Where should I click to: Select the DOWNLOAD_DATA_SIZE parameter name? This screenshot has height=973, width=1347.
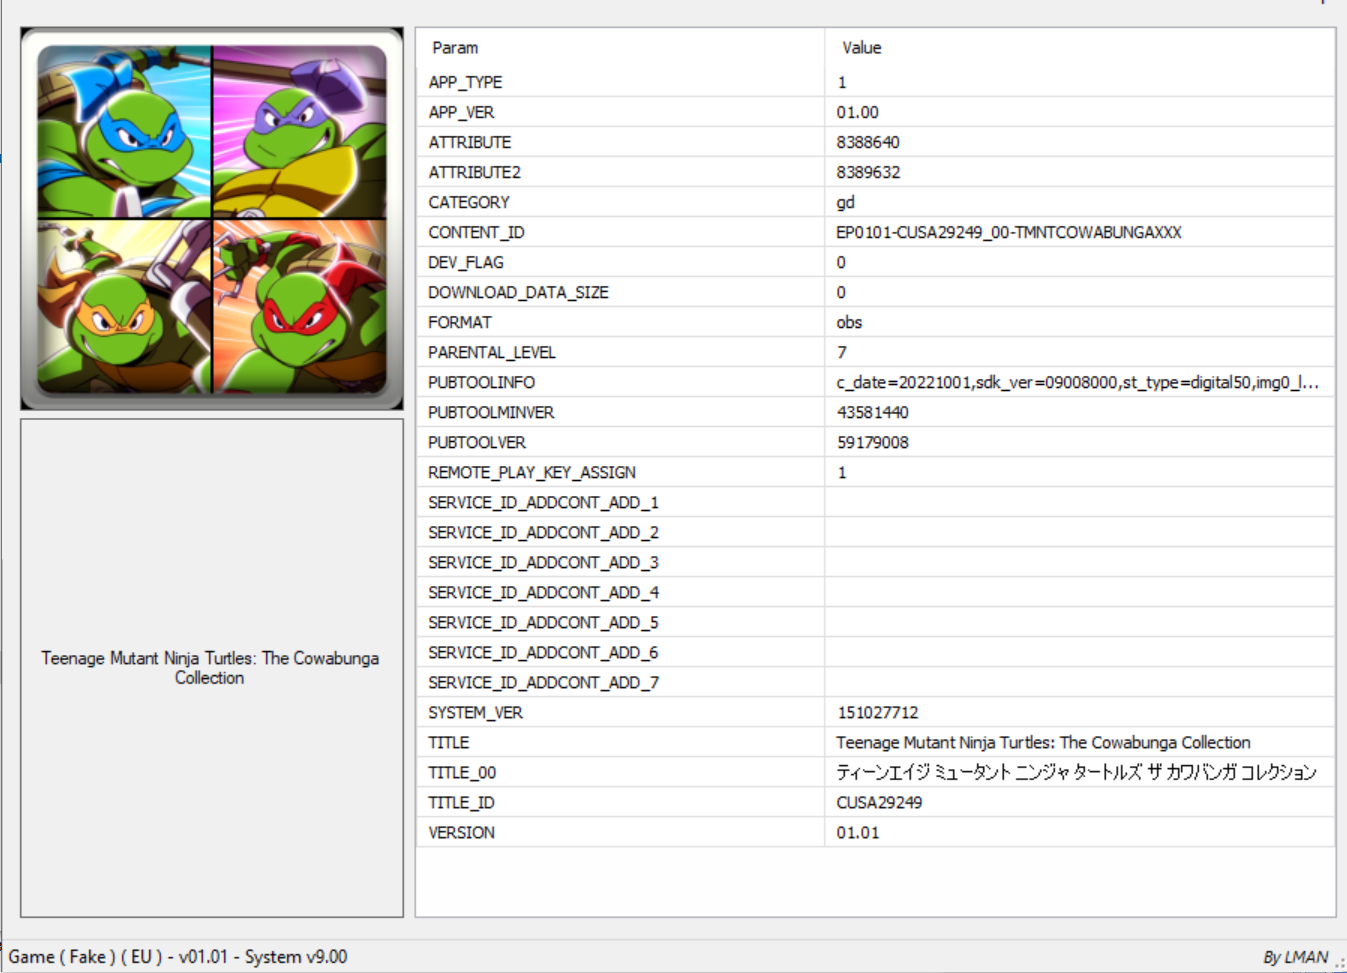(518, 292)
